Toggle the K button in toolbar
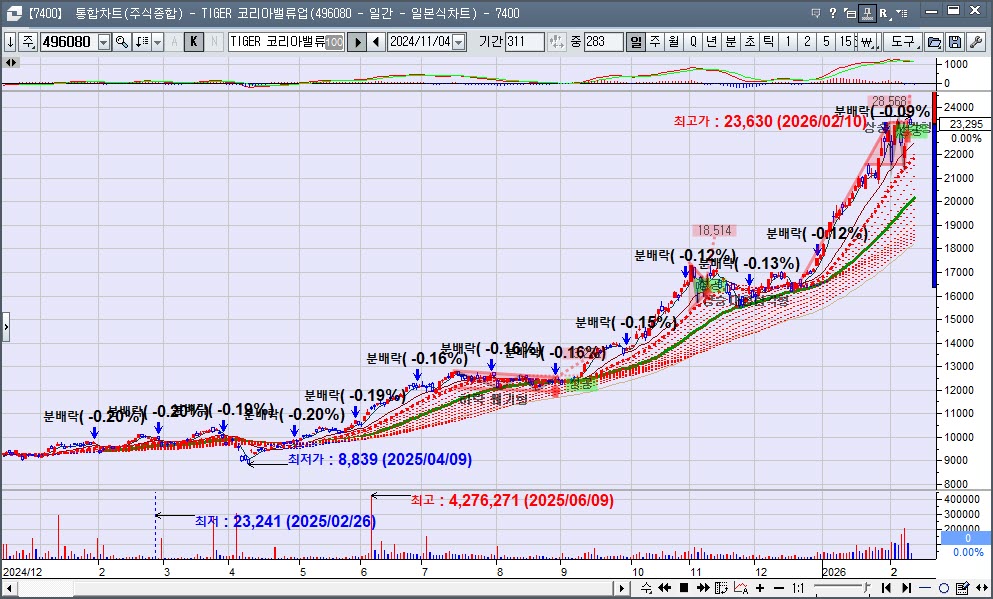993x599 pixels. tap(194, 42)
